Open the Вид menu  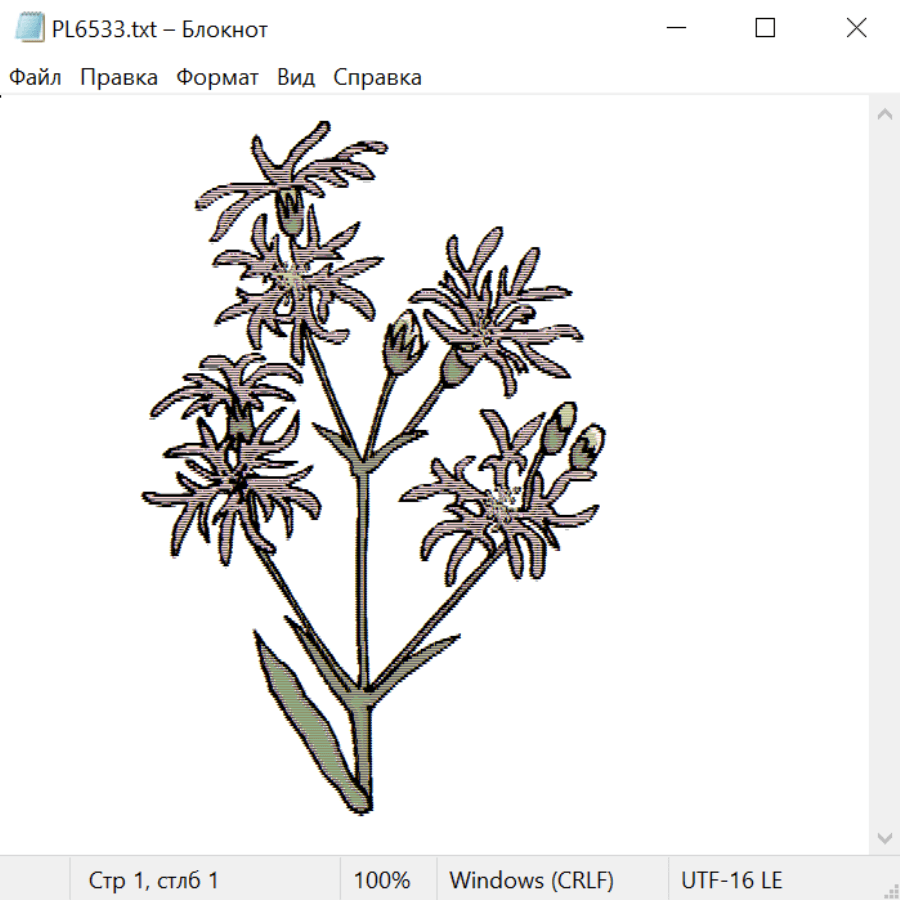(296, 77)
